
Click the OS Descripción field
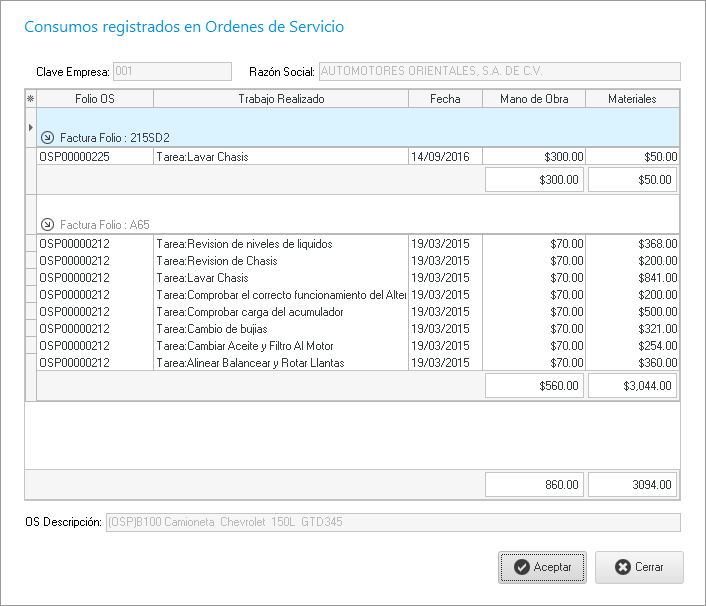392,523
